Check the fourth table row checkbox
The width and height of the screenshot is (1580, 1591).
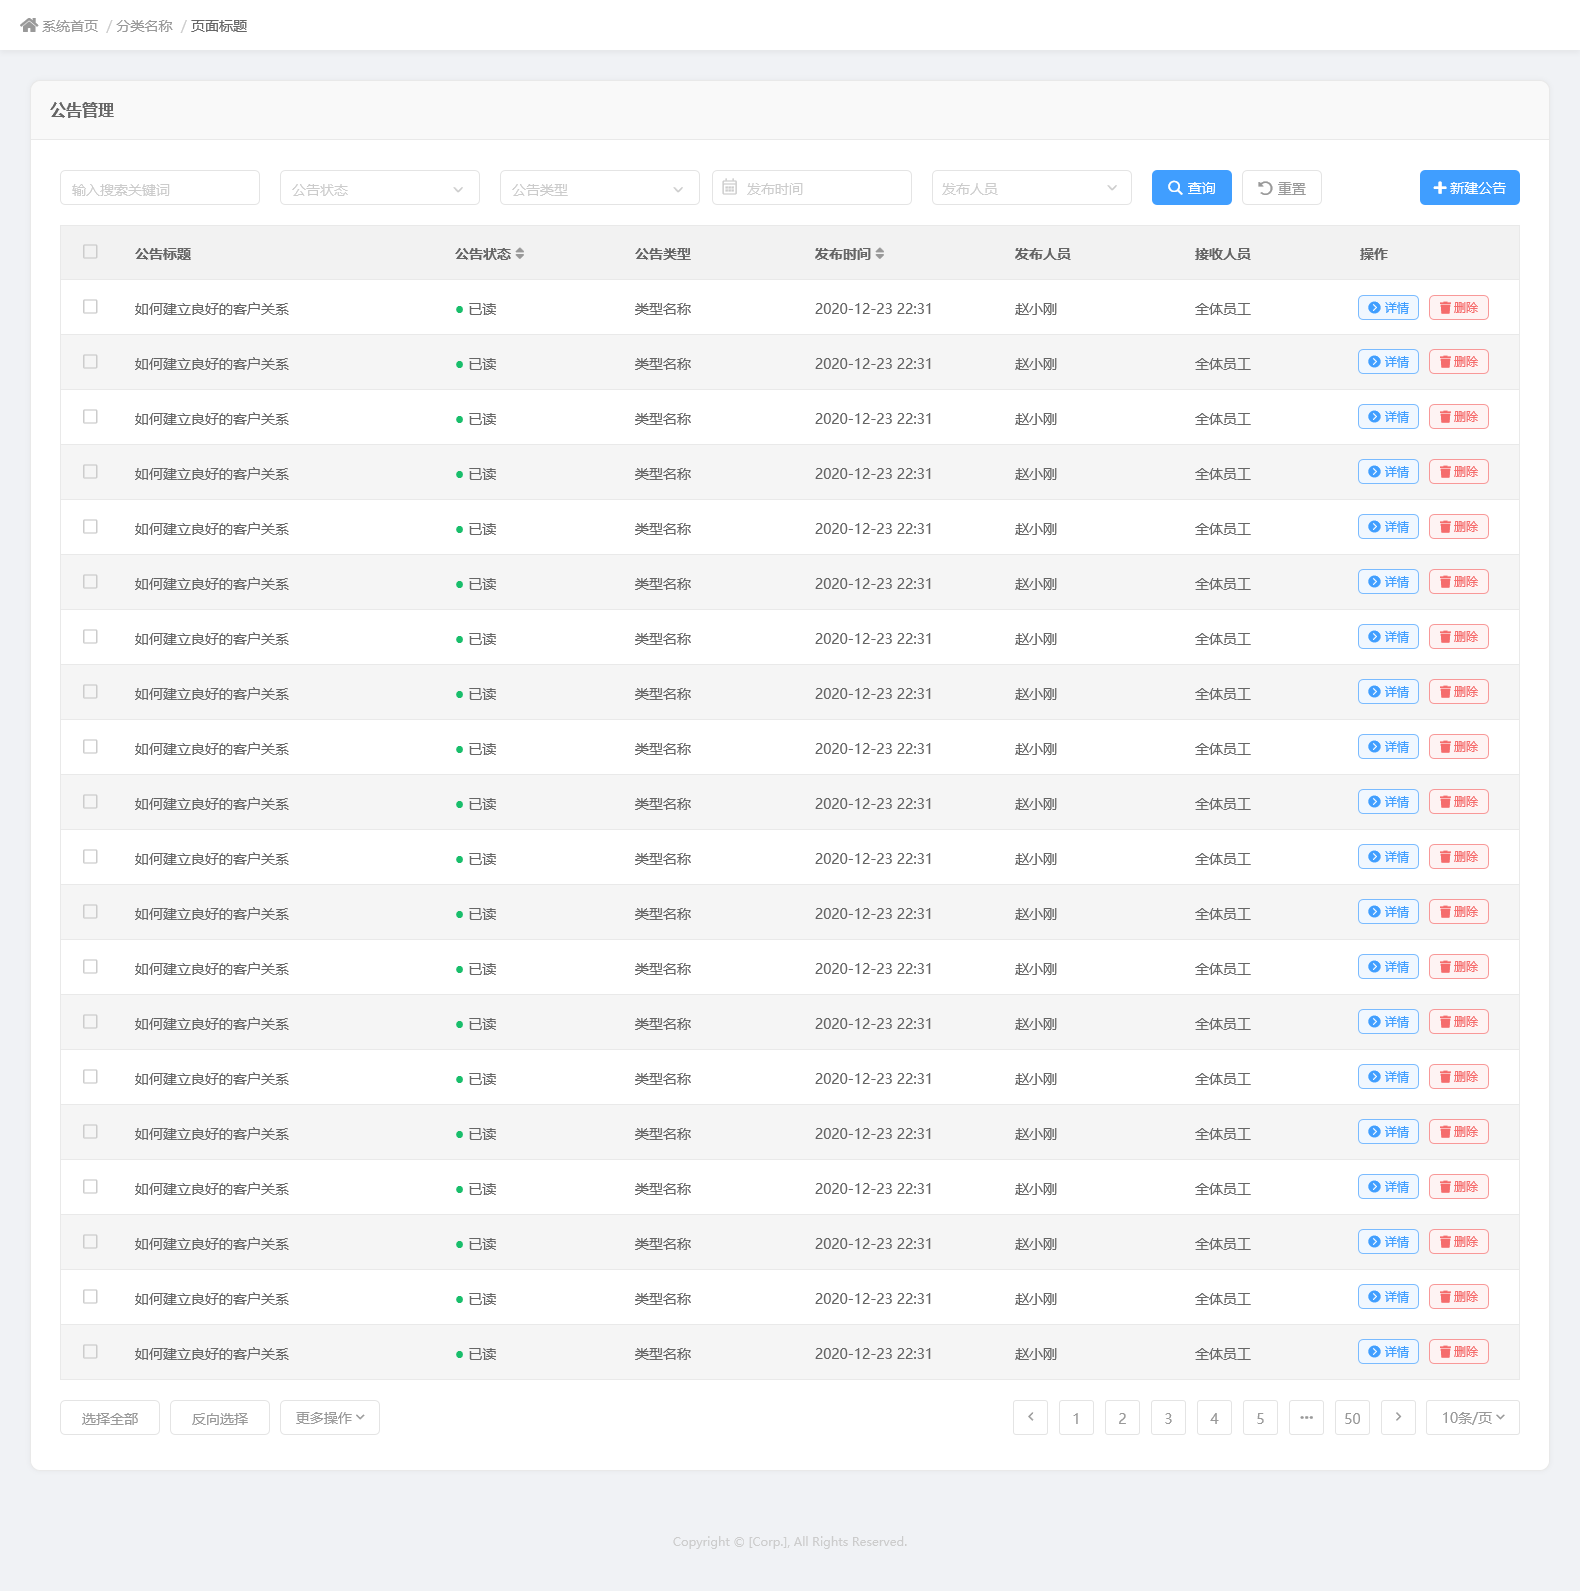90,472
